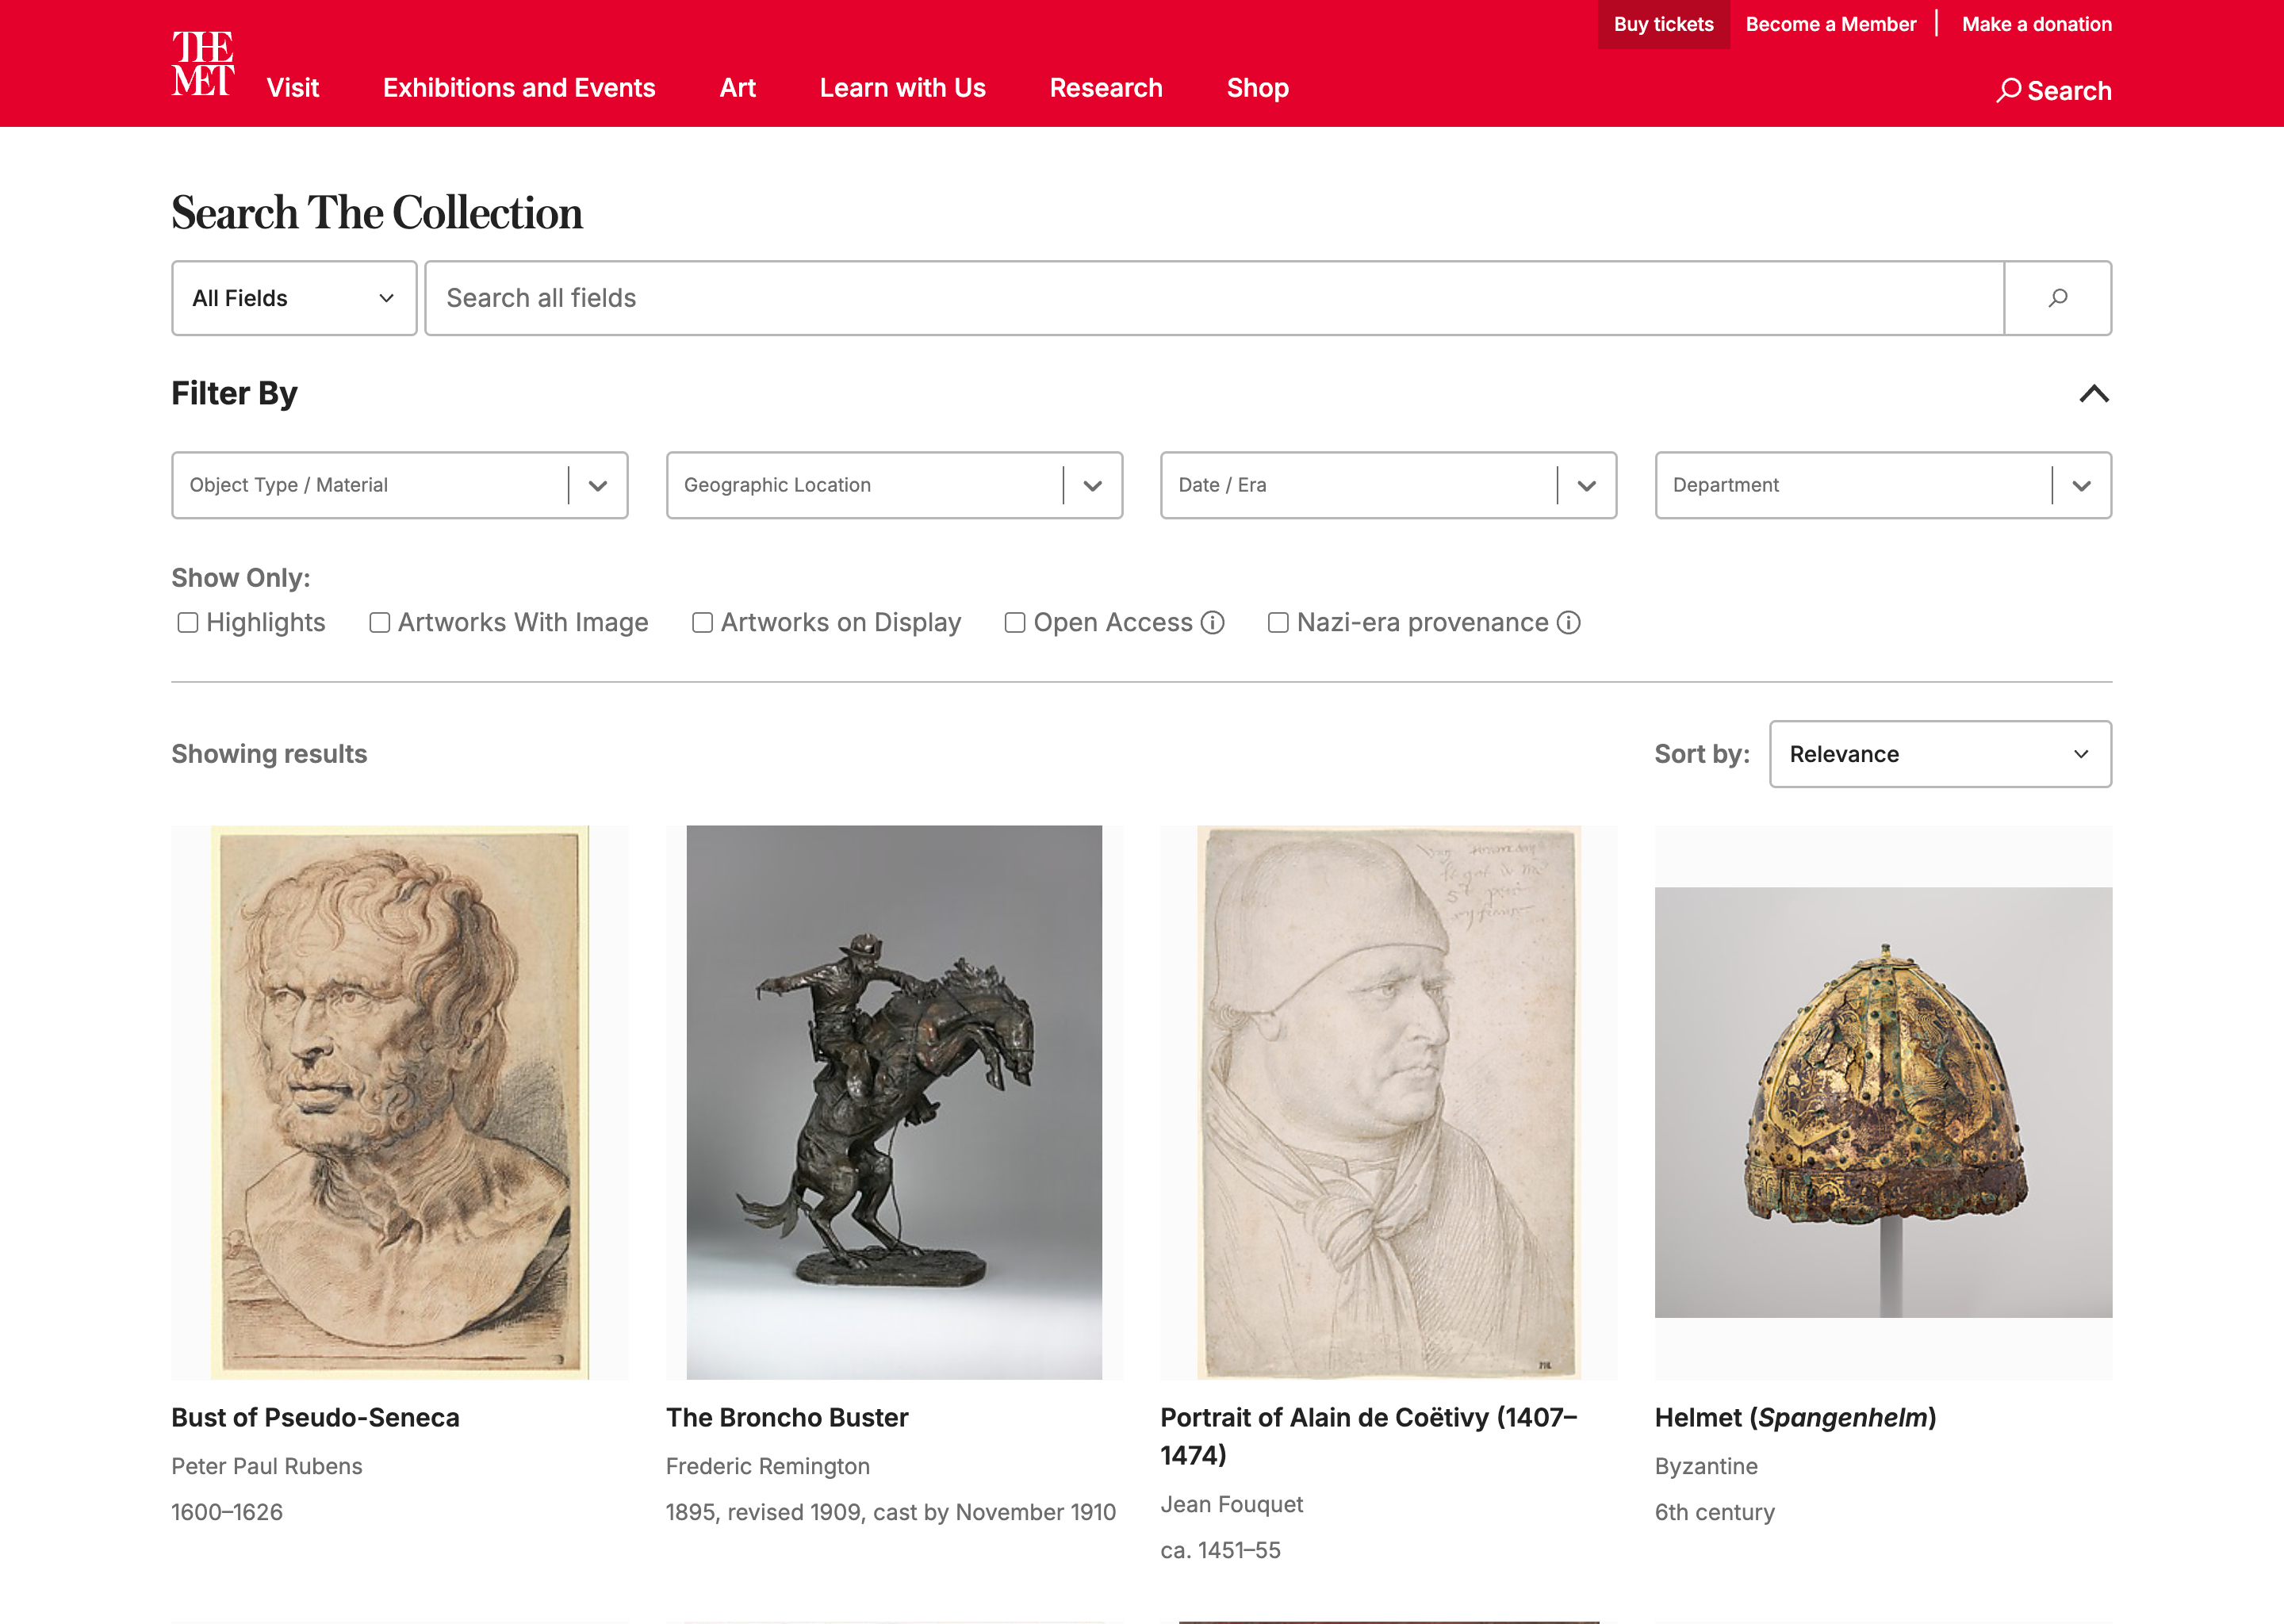The image size is (2284, 1624).
Task: Click the artist name Frederic Remington
Action: tap(768, 1466)
